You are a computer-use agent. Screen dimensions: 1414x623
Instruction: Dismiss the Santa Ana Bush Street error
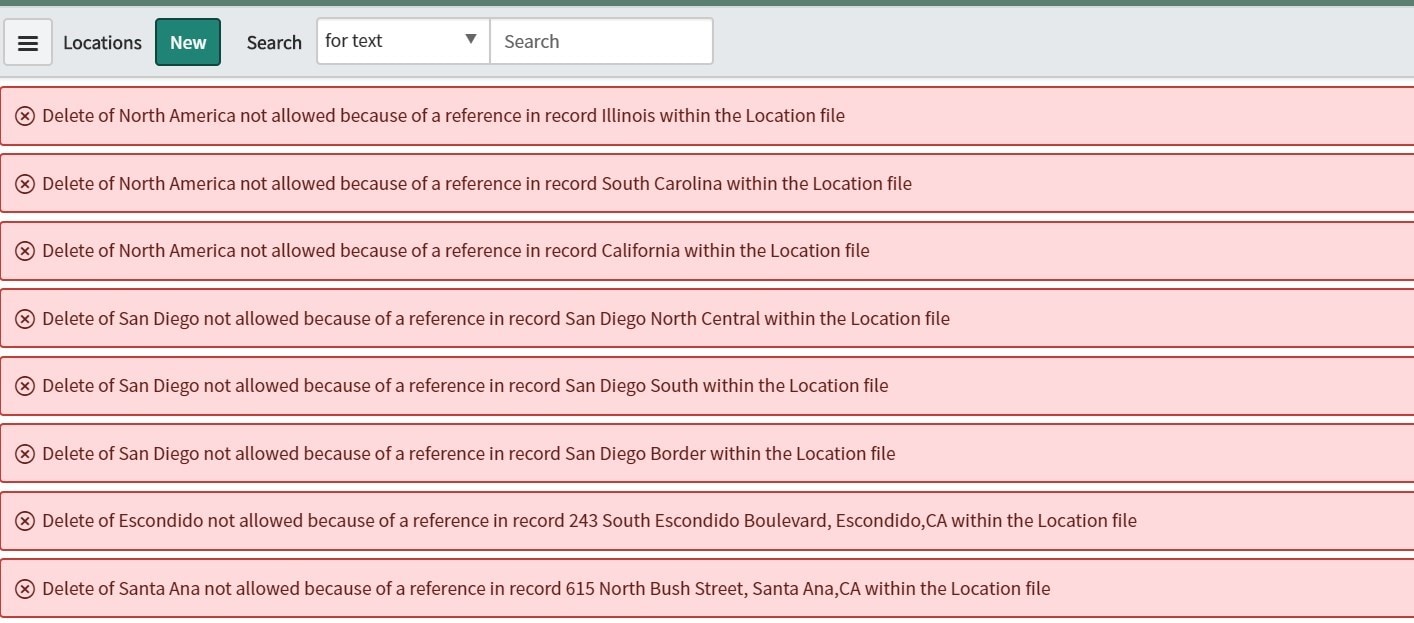(x=26, y=588)
